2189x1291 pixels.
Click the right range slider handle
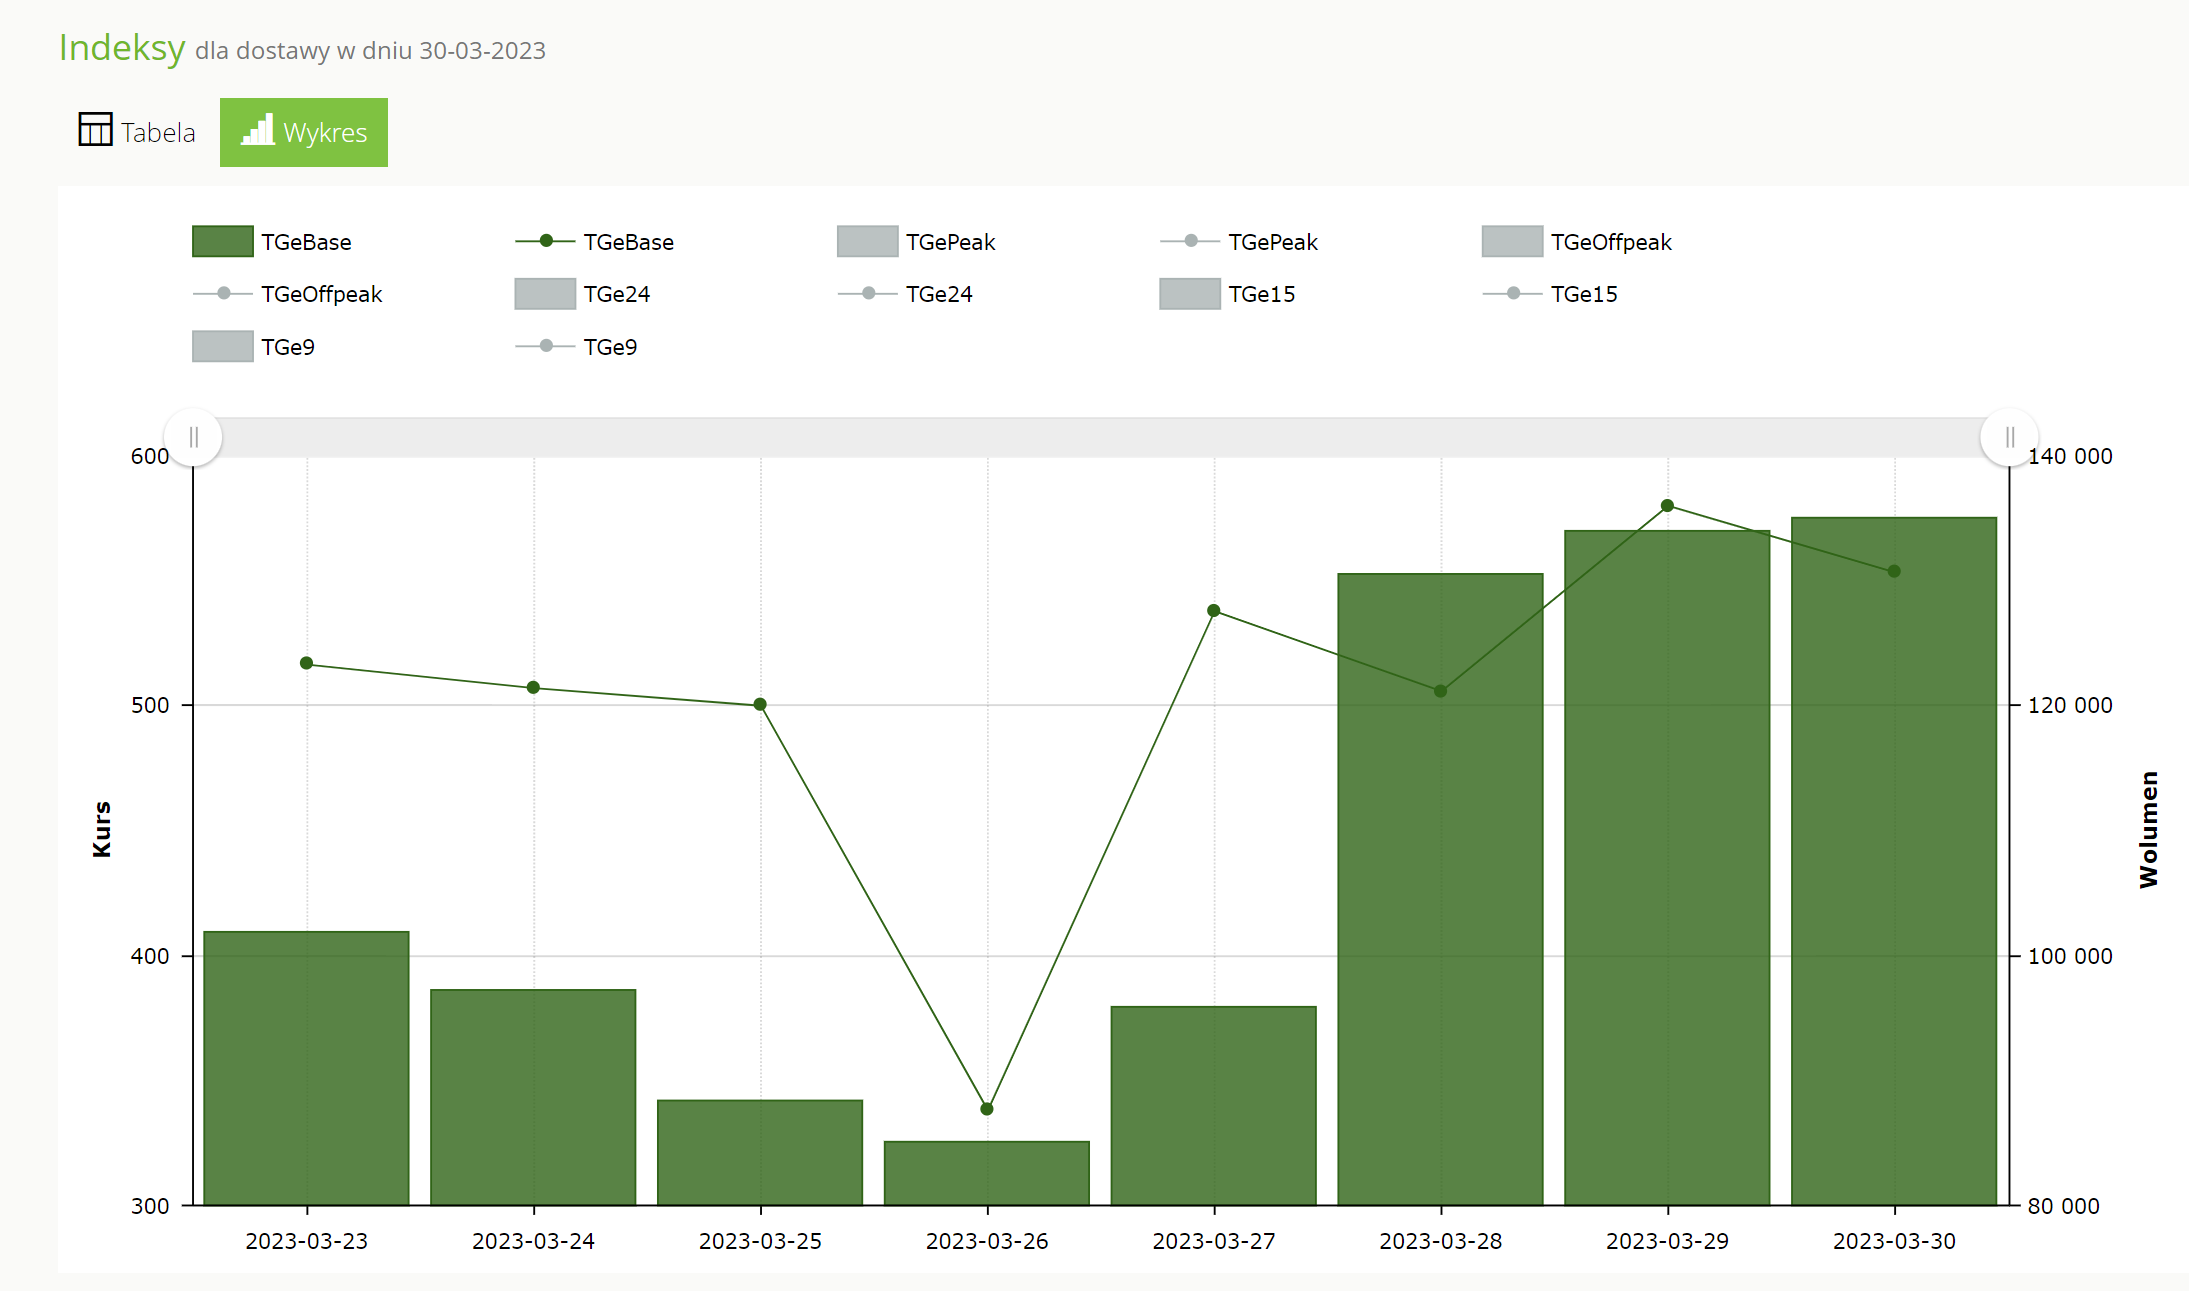2009,437
